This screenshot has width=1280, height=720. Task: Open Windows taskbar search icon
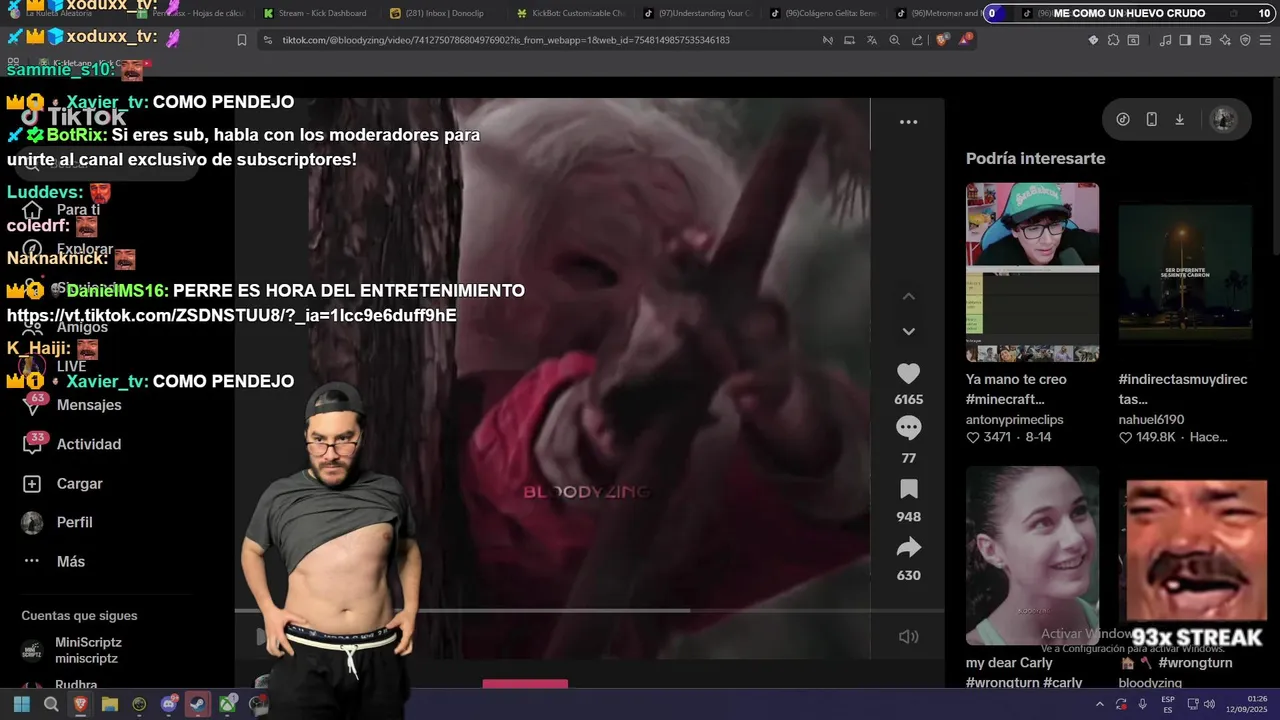51,704
